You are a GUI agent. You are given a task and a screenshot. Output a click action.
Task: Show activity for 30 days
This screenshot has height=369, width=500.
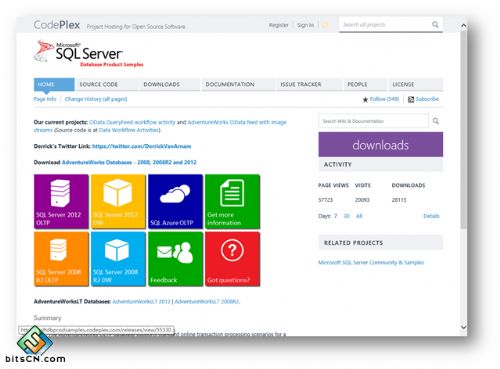tap(347, 216)
